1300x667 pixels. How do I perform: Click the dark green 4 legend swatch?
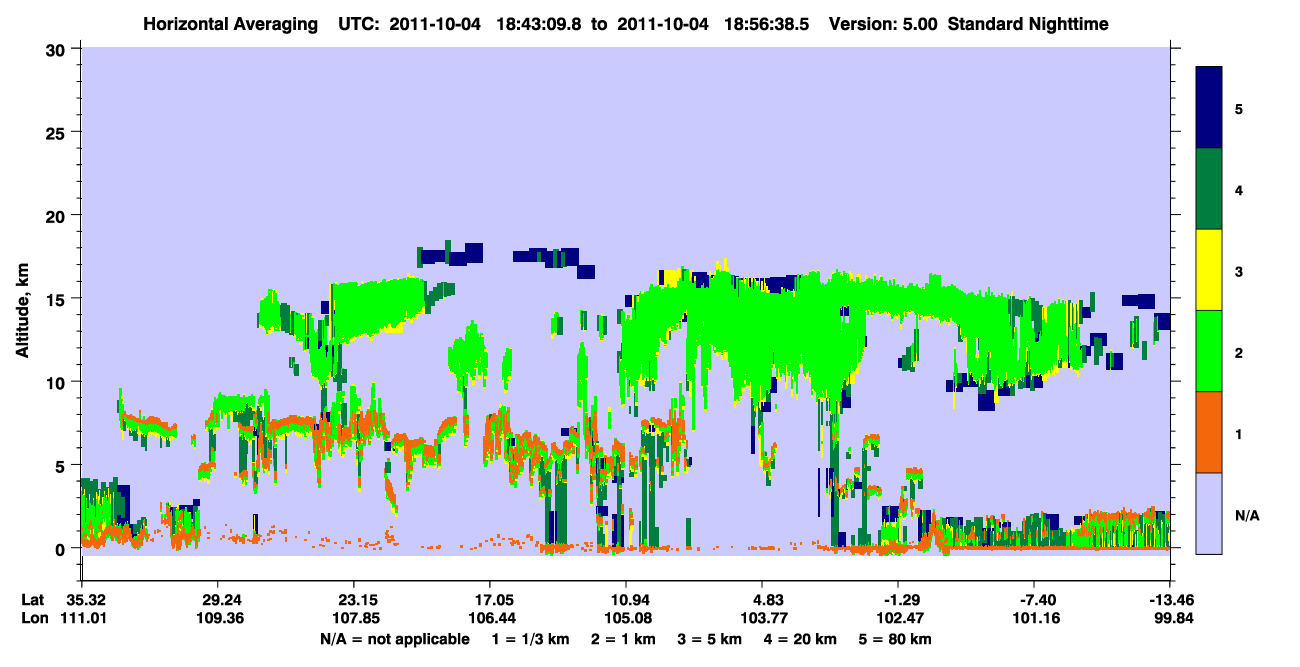(1209, 189)
